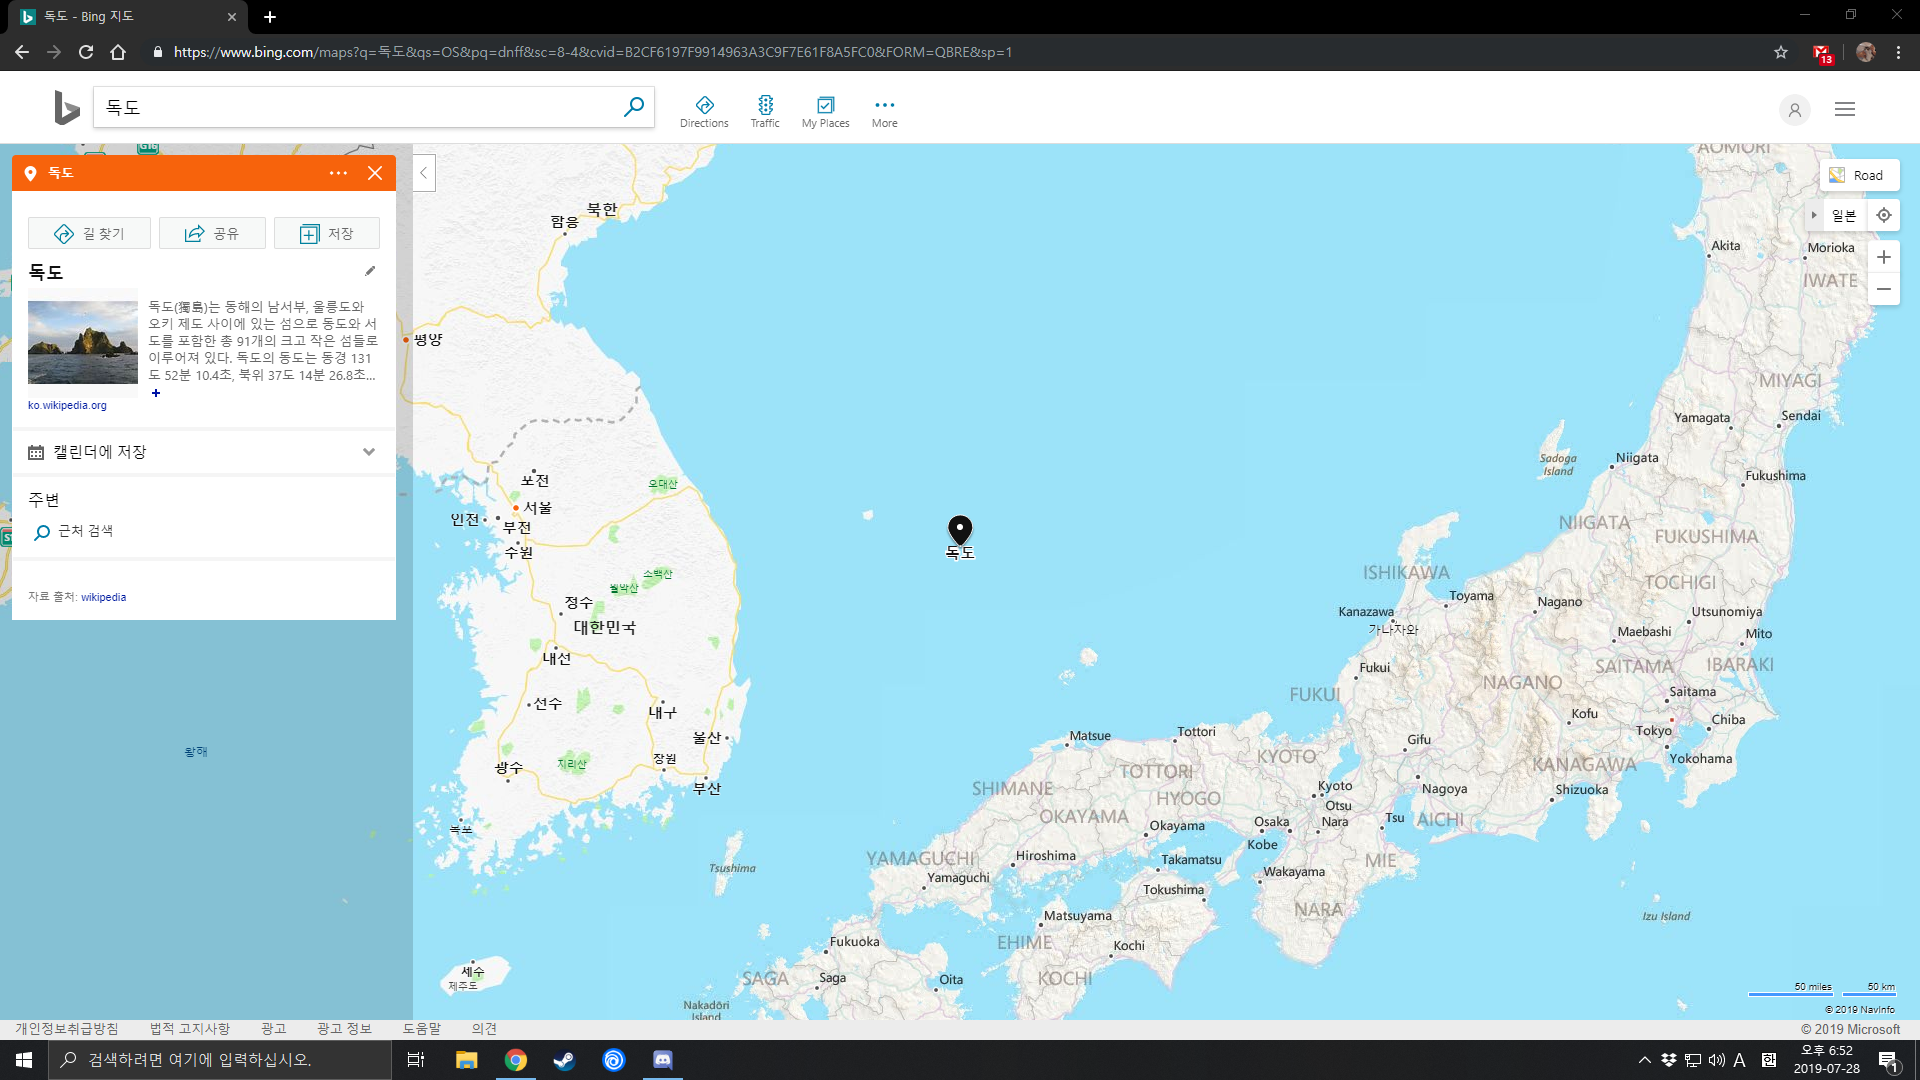Click the volume speaker tray icon
1920x1080 pixels.
(x=1716, y=1060)
